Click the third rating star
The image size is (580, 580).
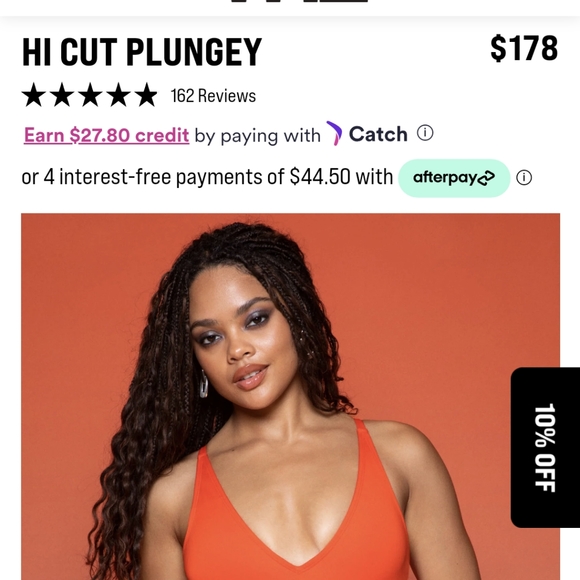click(x=90, y=95)
